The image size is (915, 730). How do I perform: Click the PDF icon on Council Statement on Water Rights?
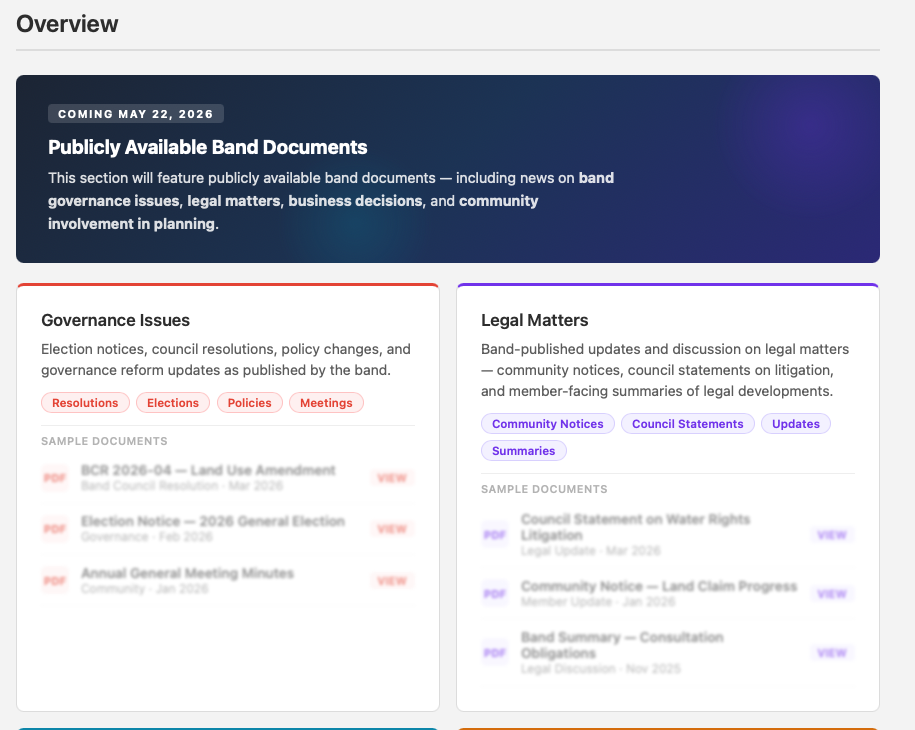(494, 535)
